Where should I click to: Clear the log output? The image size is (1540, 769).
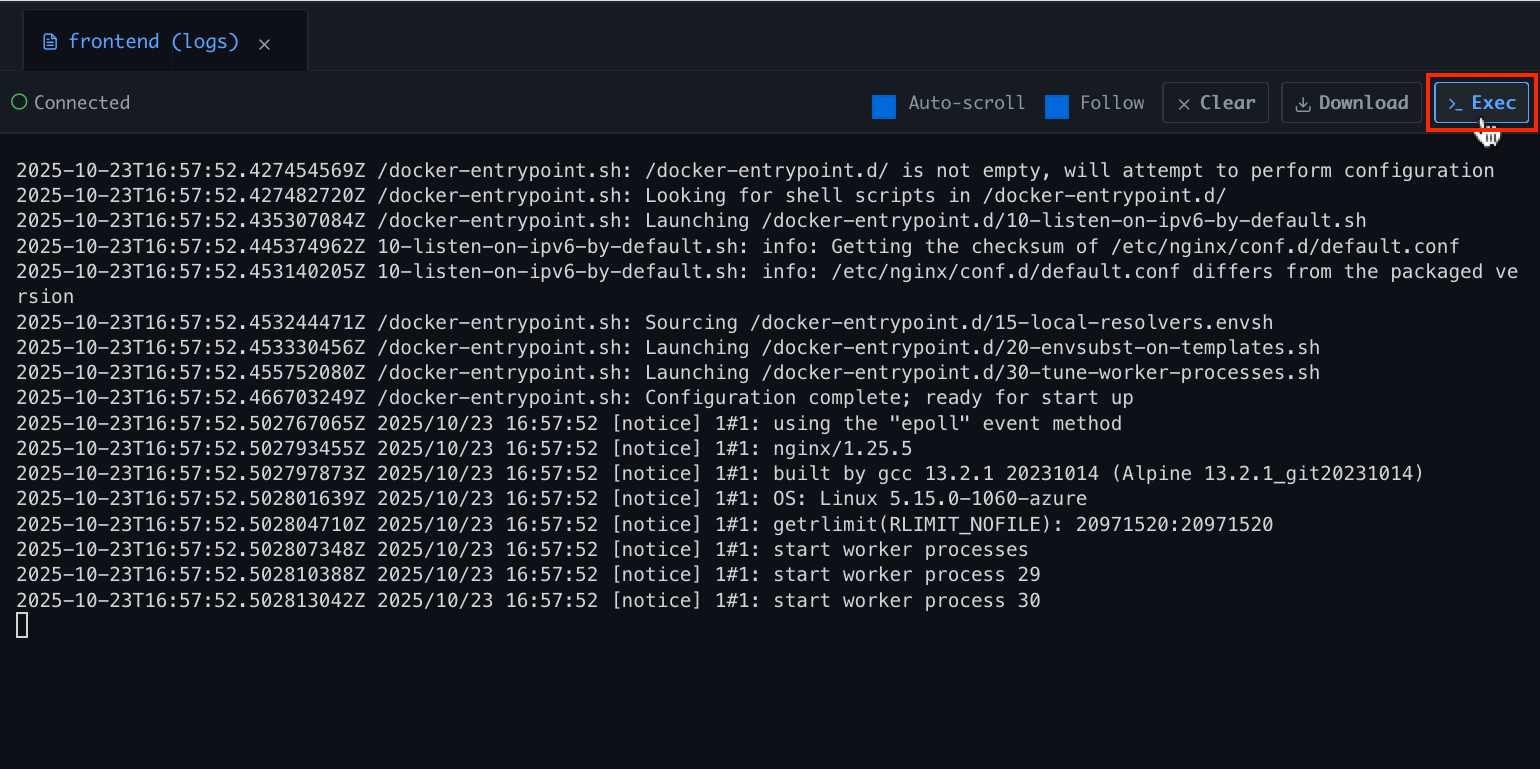(x=1215, y=103)
